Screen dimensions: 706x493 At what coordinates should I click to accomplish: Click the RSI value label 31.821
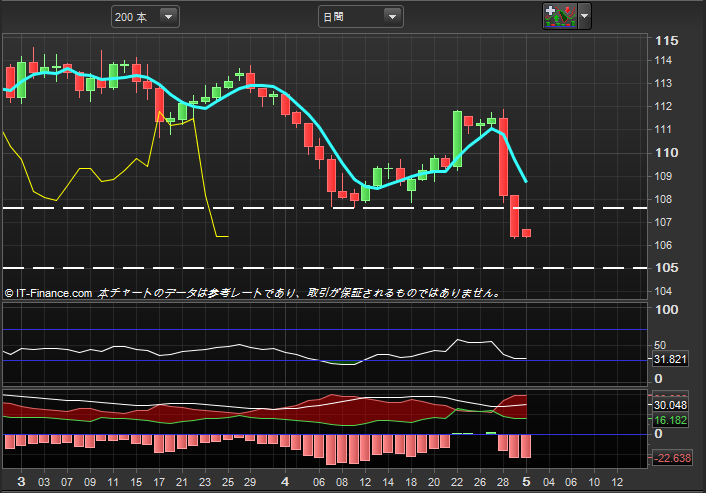[670, 359]
